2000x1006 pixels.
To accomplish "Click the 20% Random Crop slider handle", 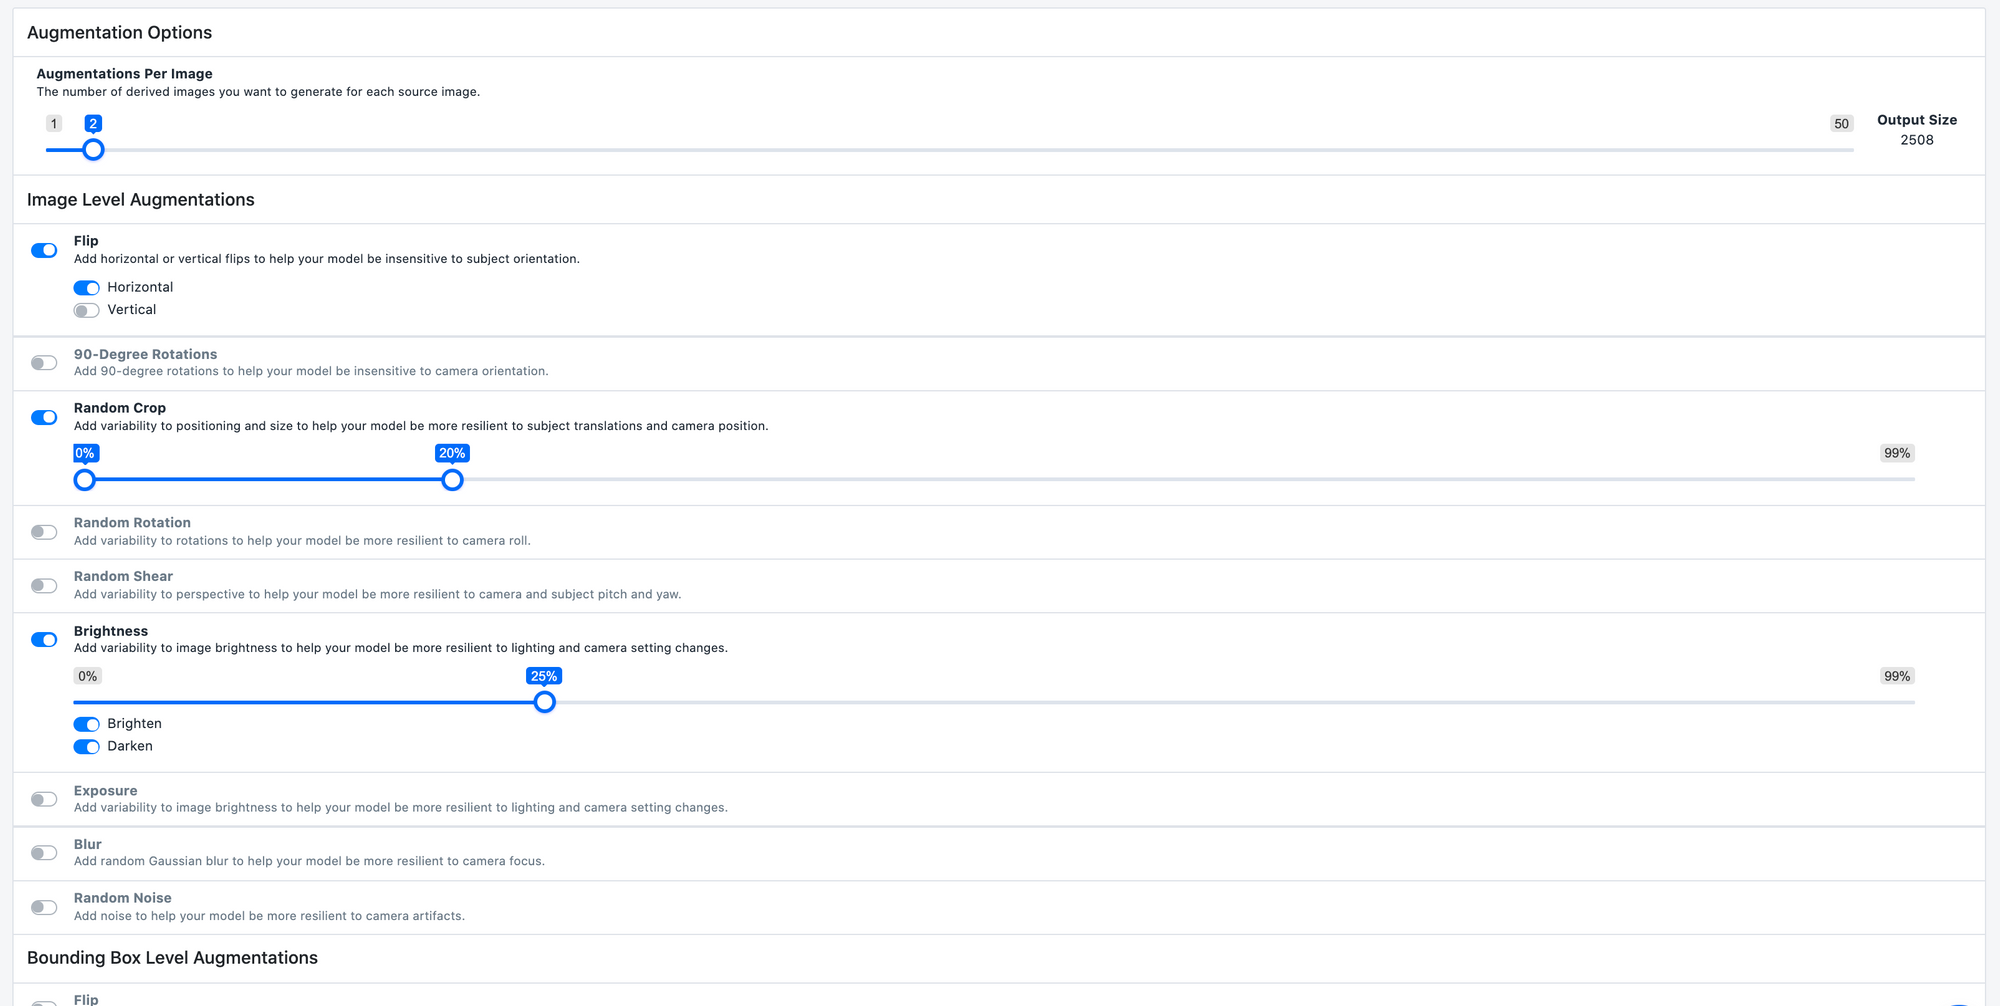I will [x=452, y=480].
